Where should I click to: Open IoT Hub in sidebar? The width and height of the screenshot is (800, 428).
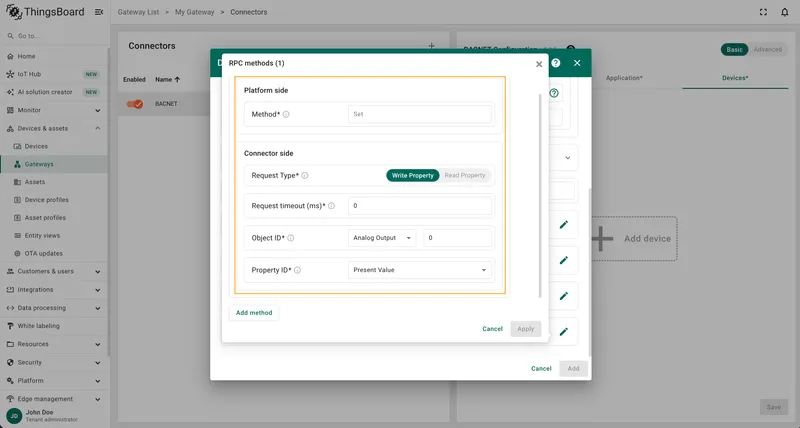tap(54, 74)
